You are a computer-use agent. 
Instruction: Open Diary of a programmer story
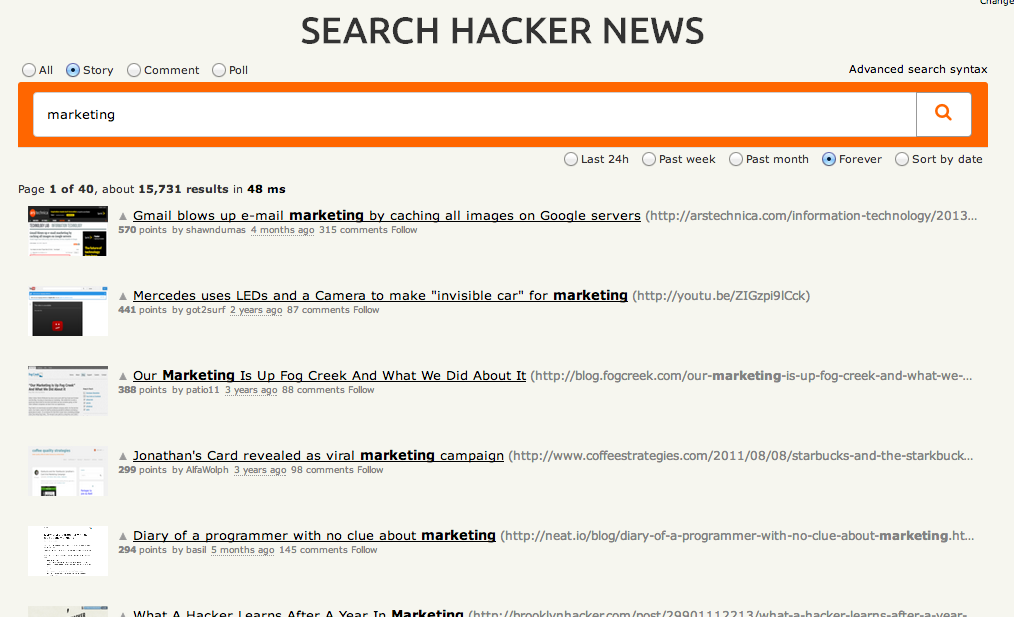pos(314,536)
